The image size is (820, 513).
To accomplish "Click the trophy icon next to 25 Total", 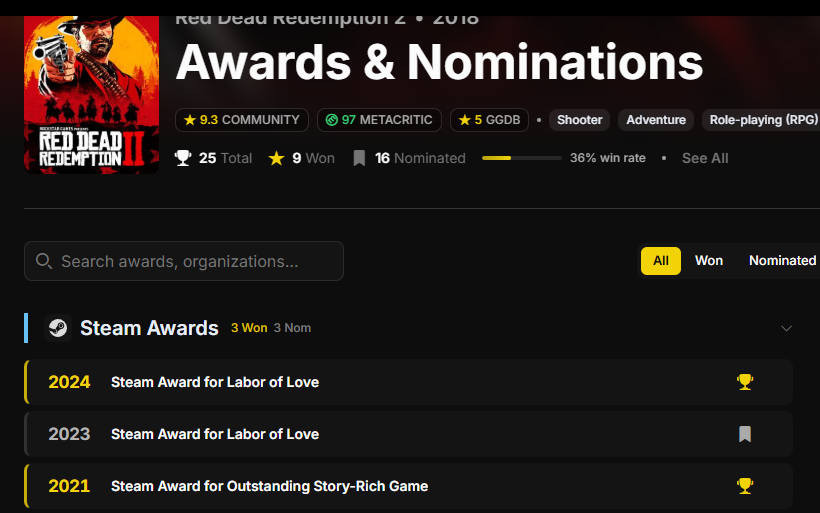I will [183, 158].
